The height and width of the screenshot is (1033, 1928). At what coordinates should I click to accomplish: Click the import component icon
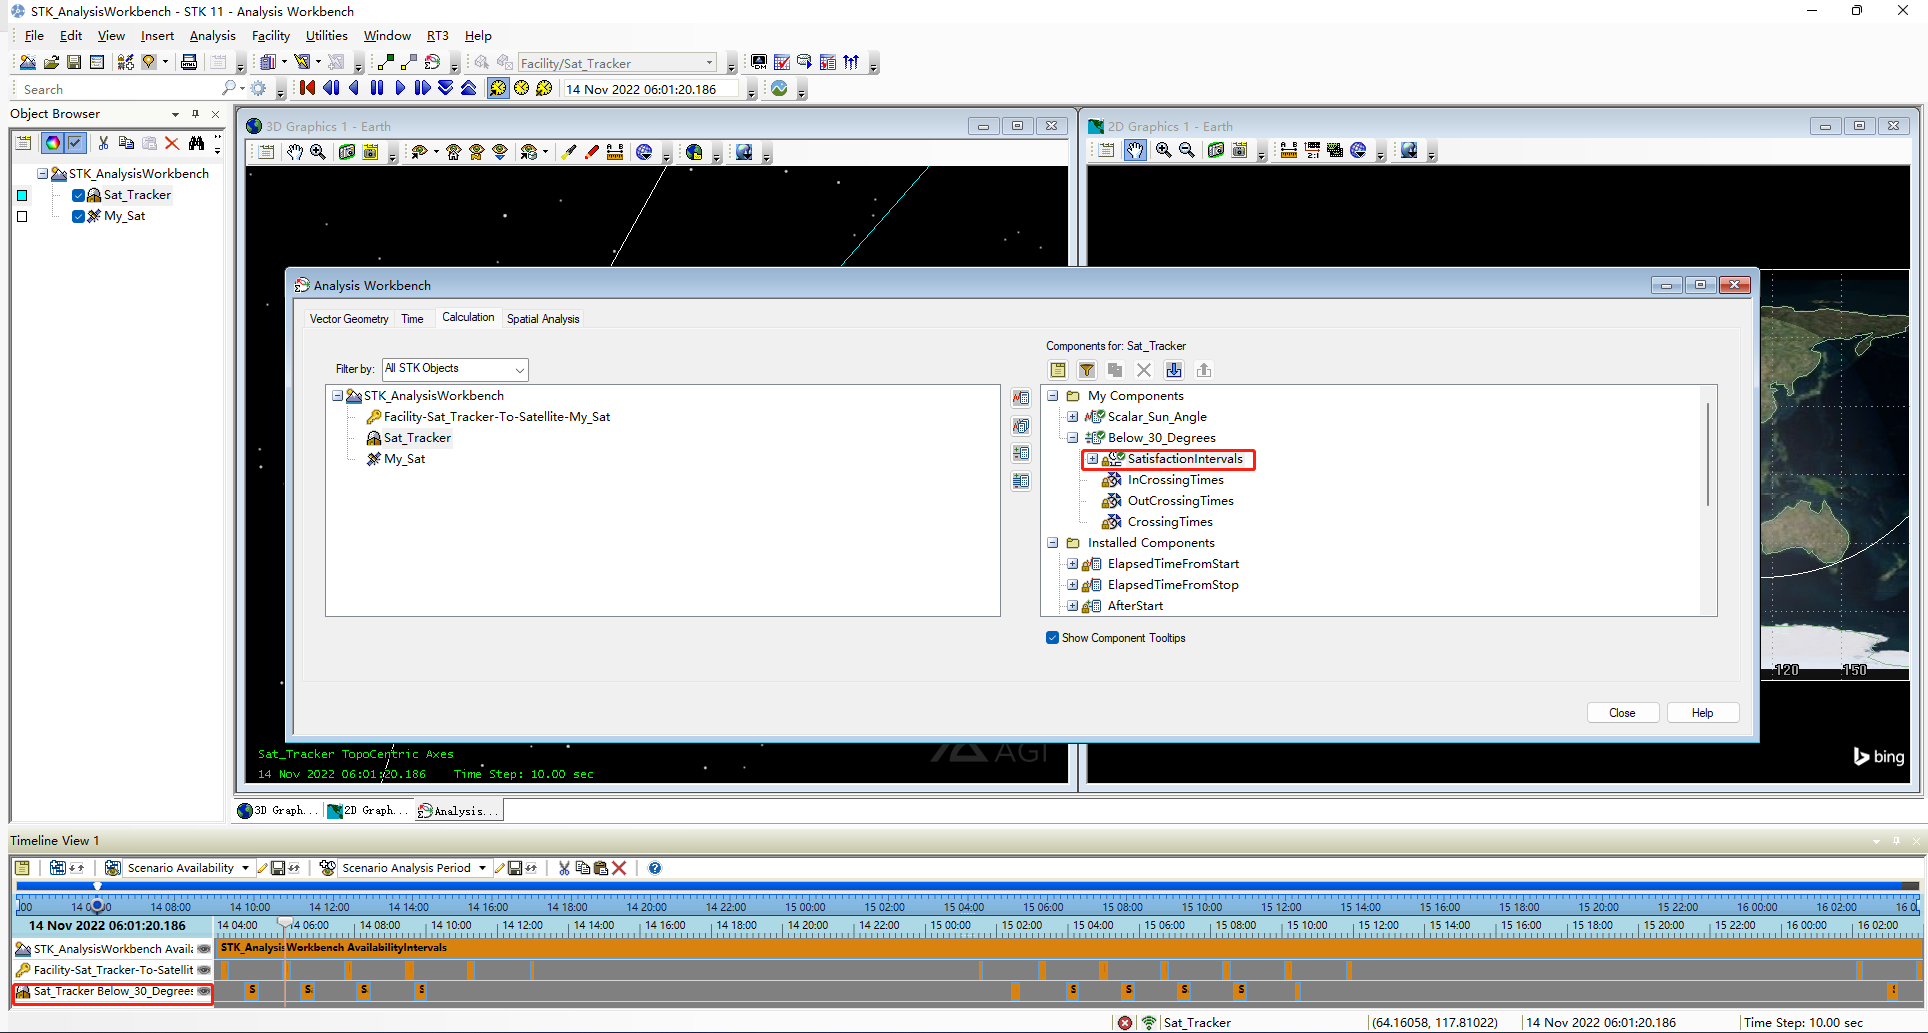point(1174,370)
